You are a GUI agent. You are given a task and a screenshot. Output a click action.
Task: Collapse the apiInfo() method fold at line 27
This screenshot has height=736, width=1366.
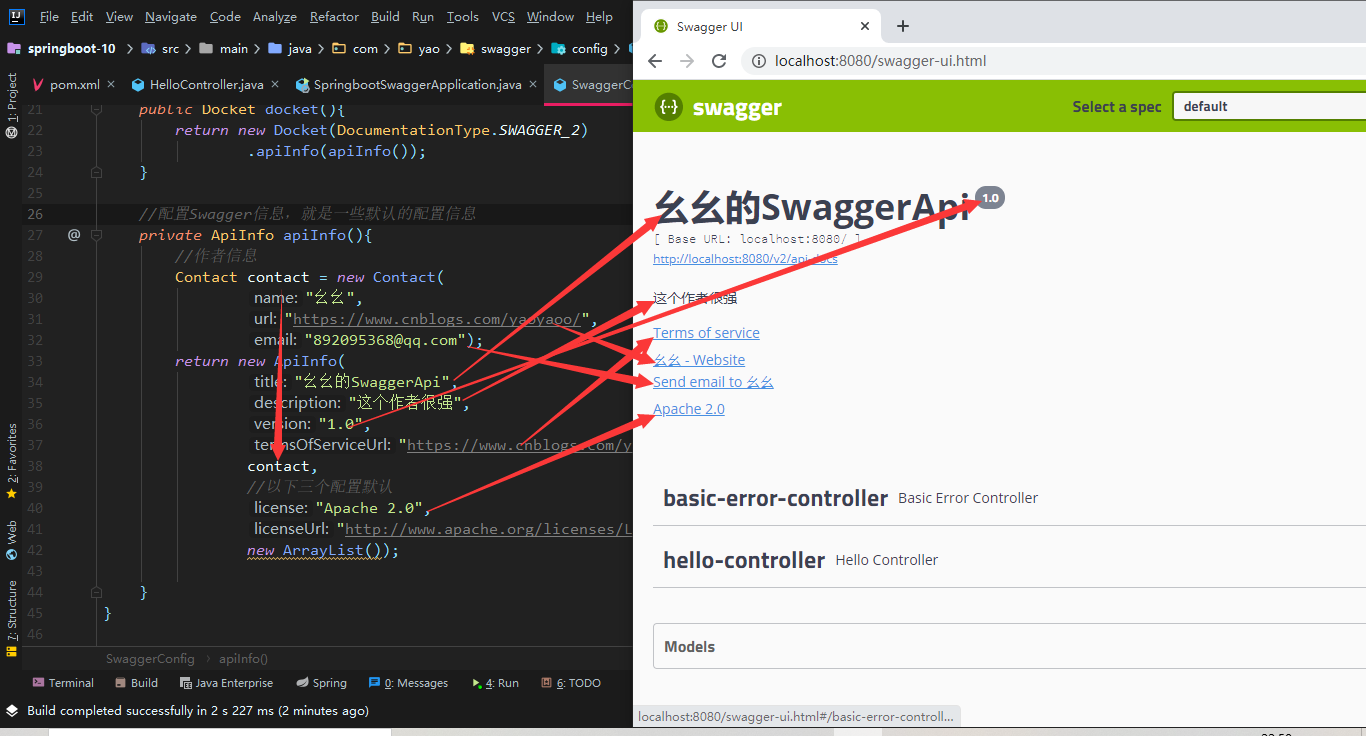point(96,235)
